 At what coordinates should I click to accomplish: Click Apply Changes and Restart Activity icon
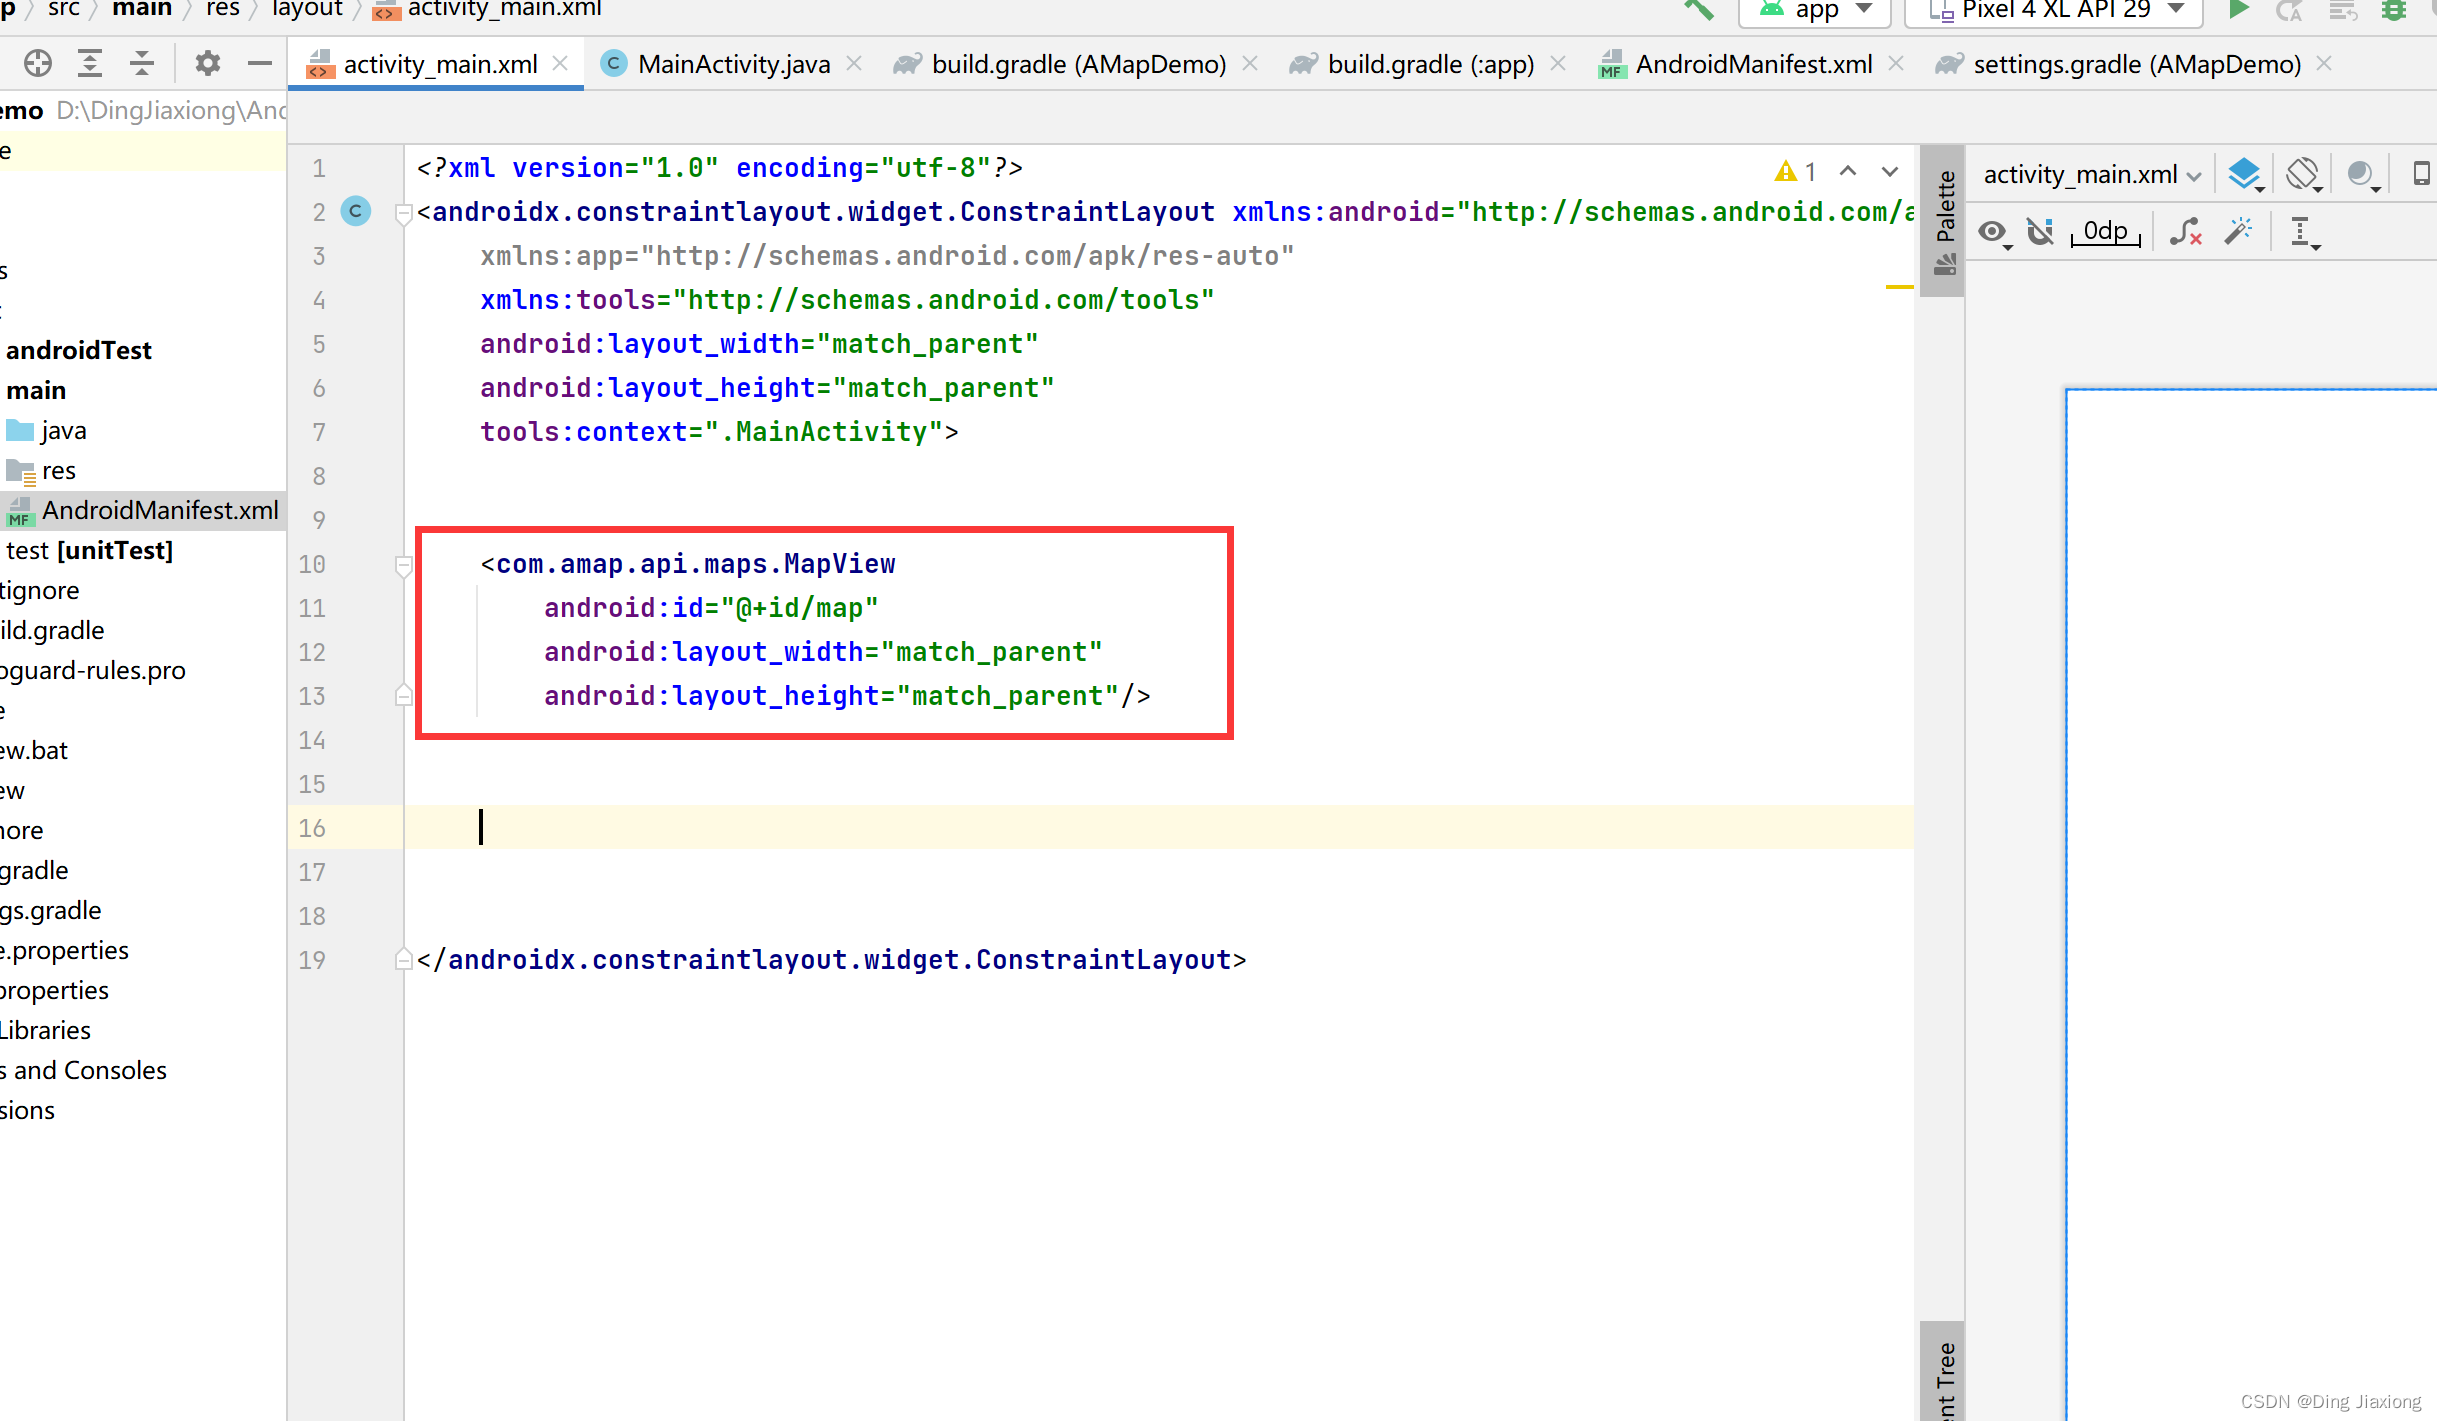pyautogui.click(x=2289, y=11)
